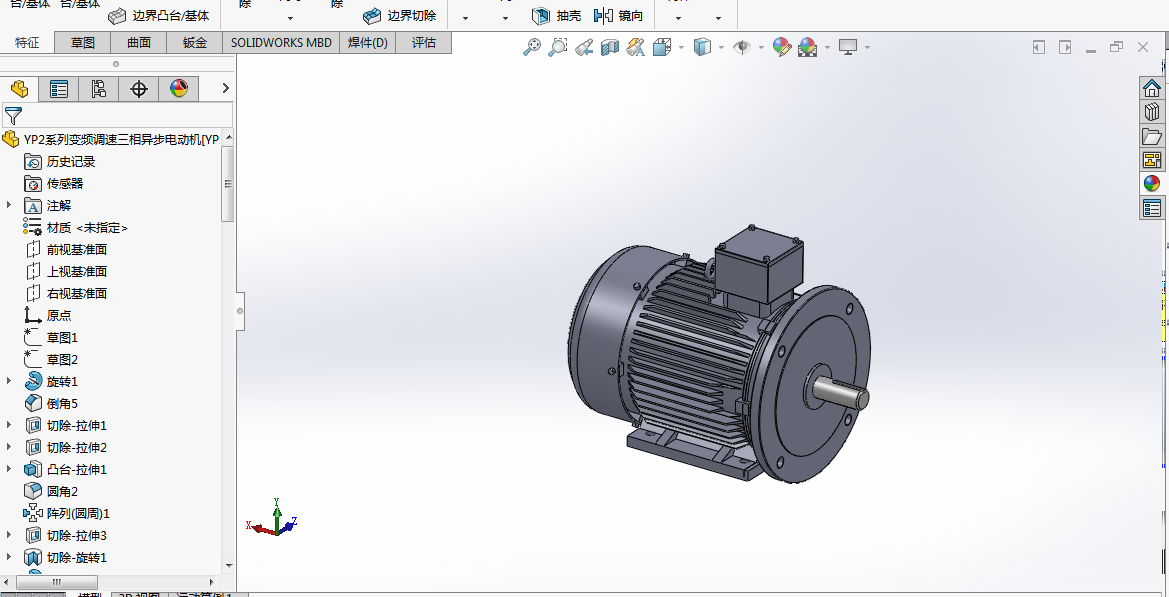Open the PropertyManager tab icon

[x=59, y=89]
